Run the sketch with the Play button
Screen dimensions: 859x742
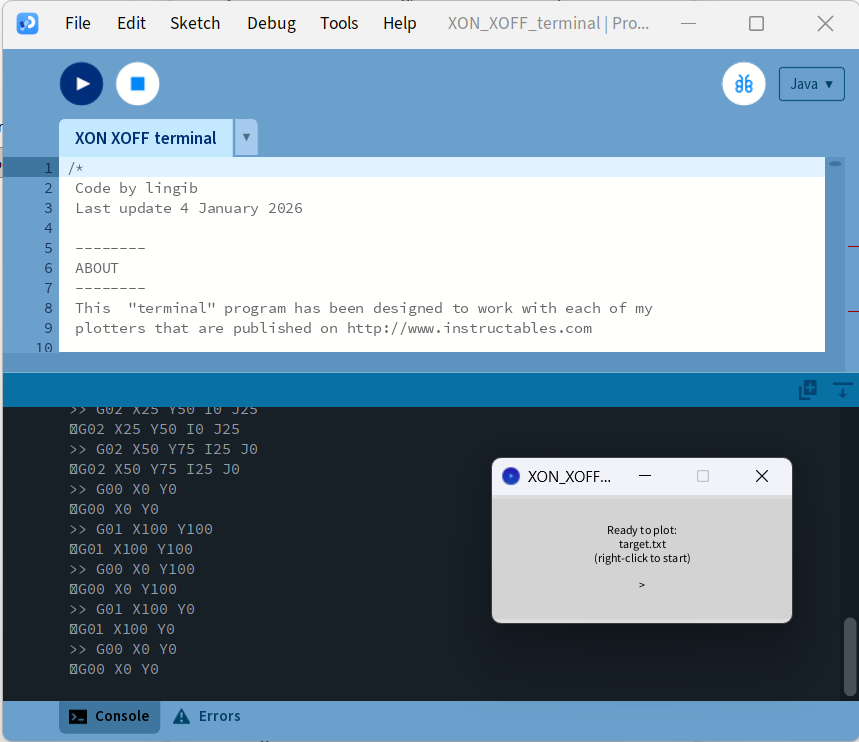point(82,84)
